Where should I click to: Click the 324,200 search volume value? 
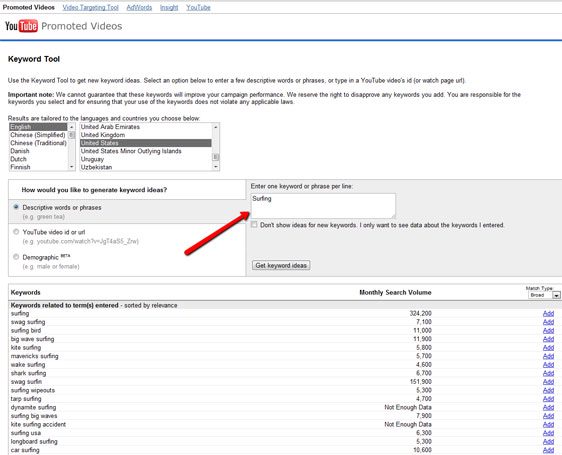[420, 314]
